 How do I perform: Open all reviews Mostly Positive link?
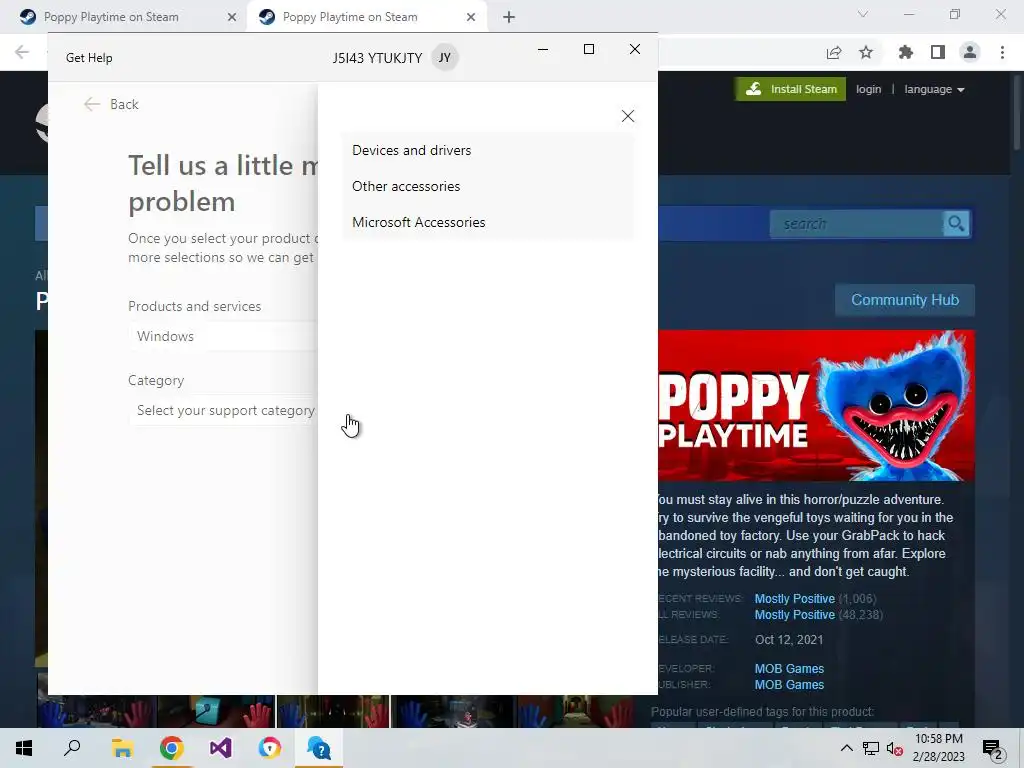[x=794, y=615]
